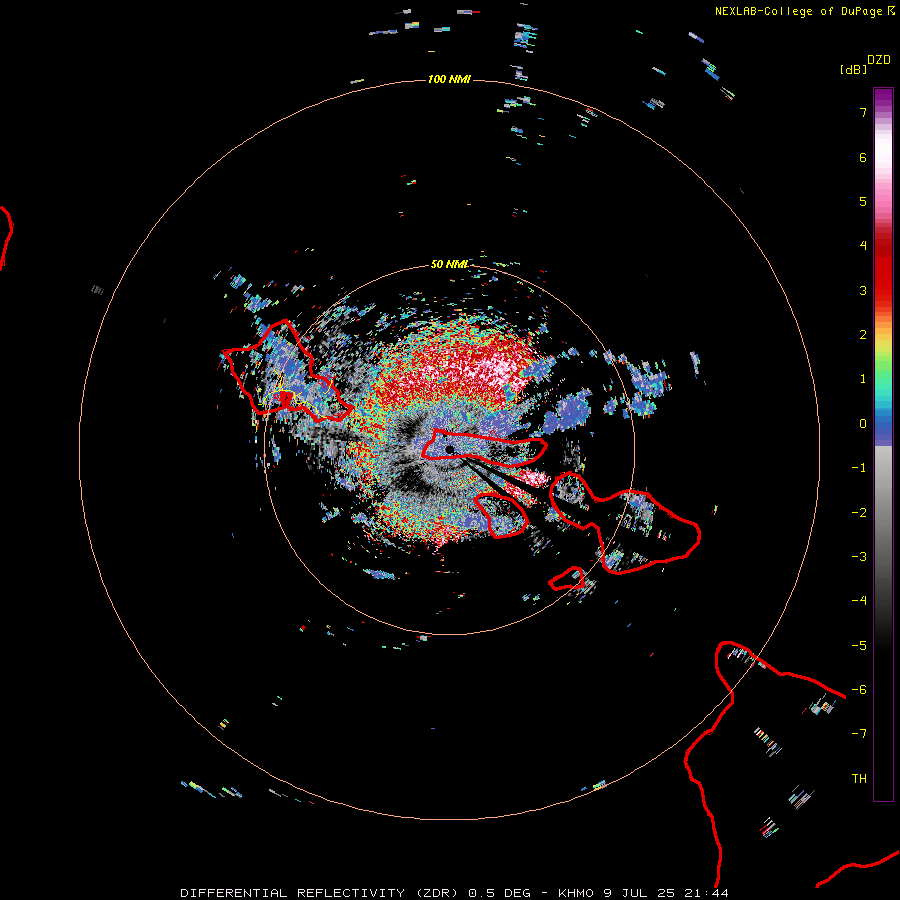Click the positive 1 dB scale label
900x900 pixels.
point(863,379)
